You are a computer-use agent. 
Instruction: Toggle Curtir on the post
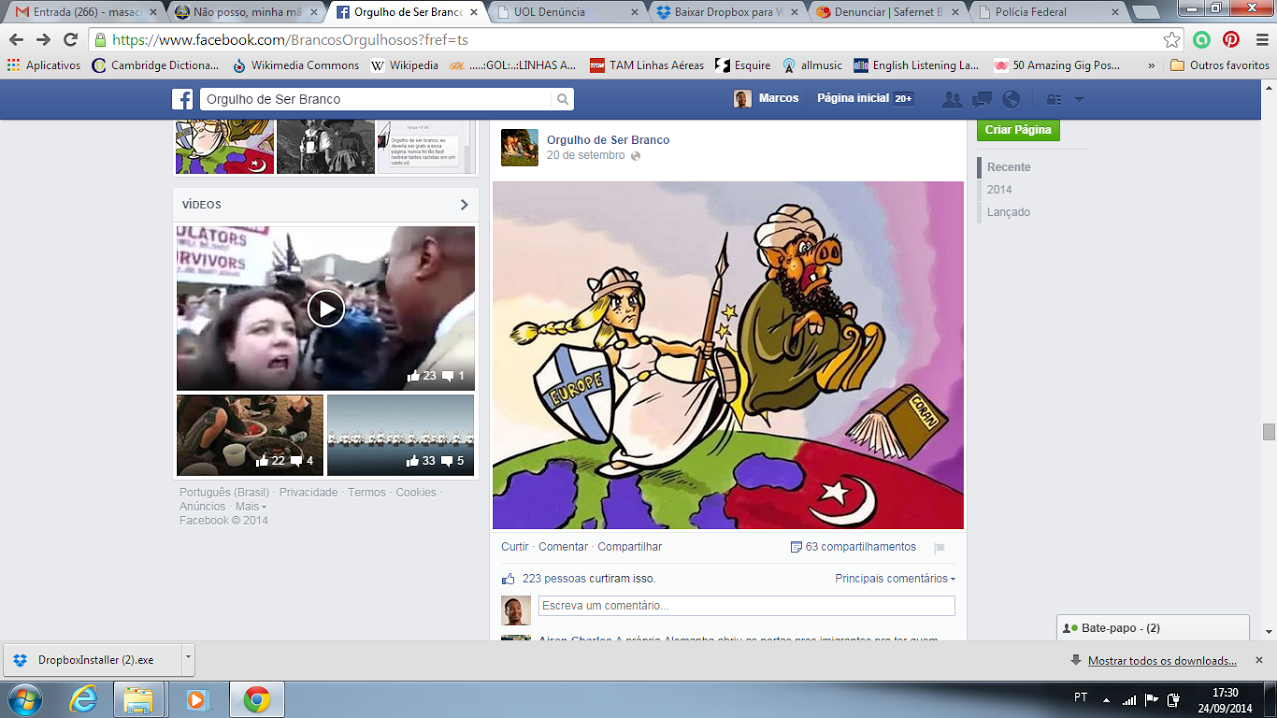tap(514, 547)
